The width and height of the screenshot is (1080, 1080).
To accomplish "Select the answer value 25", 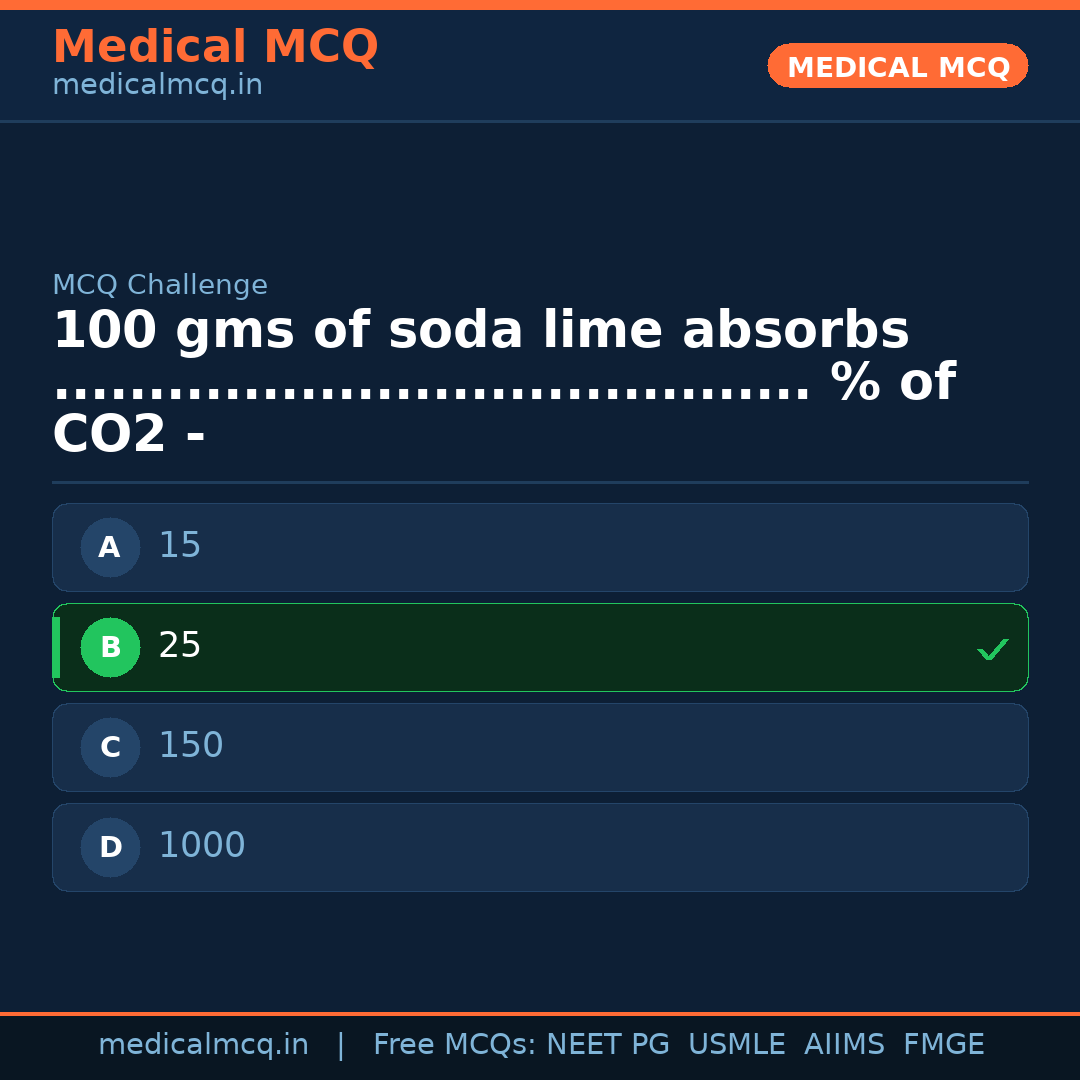I will click(180, 646).
